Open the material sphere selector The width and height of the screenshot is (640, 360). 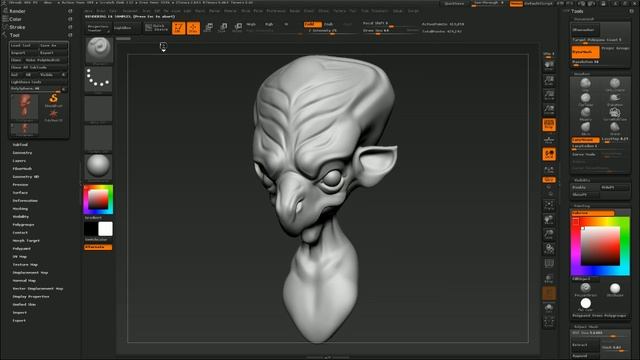tap(98, 167)
